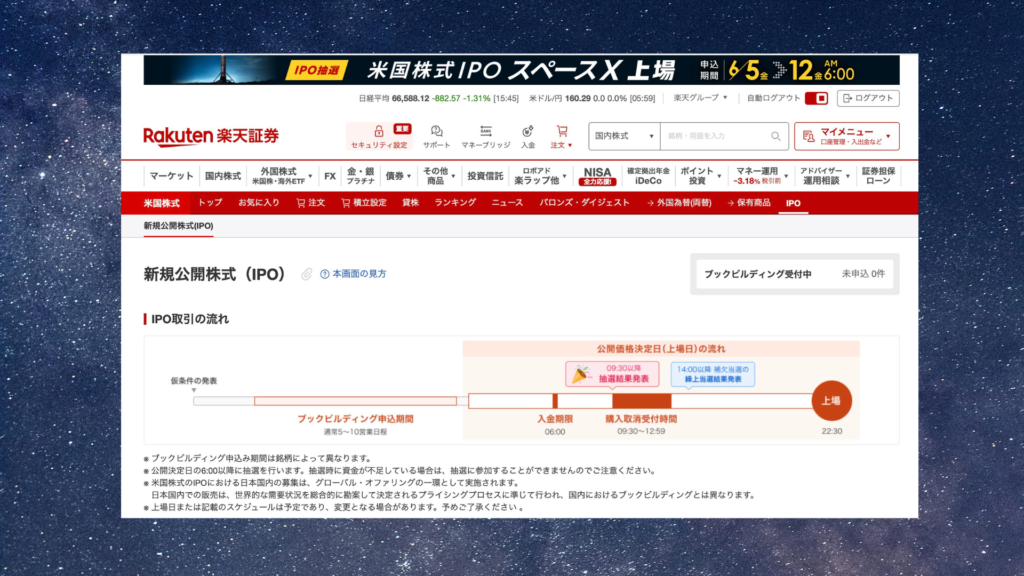Click the paperclip link icon beside IPO title
Viewport: 1024px width, 576px height.
coord(306,274)
